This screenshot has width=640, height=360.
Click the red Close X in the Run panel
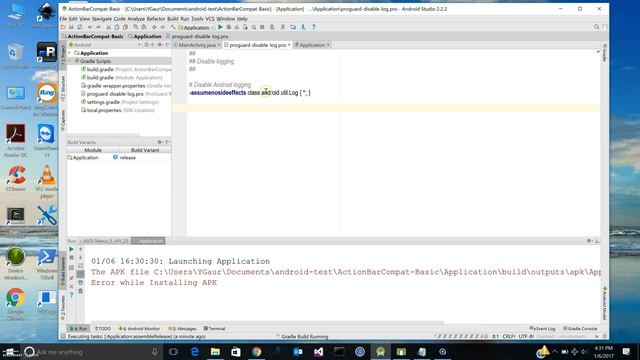71,287
